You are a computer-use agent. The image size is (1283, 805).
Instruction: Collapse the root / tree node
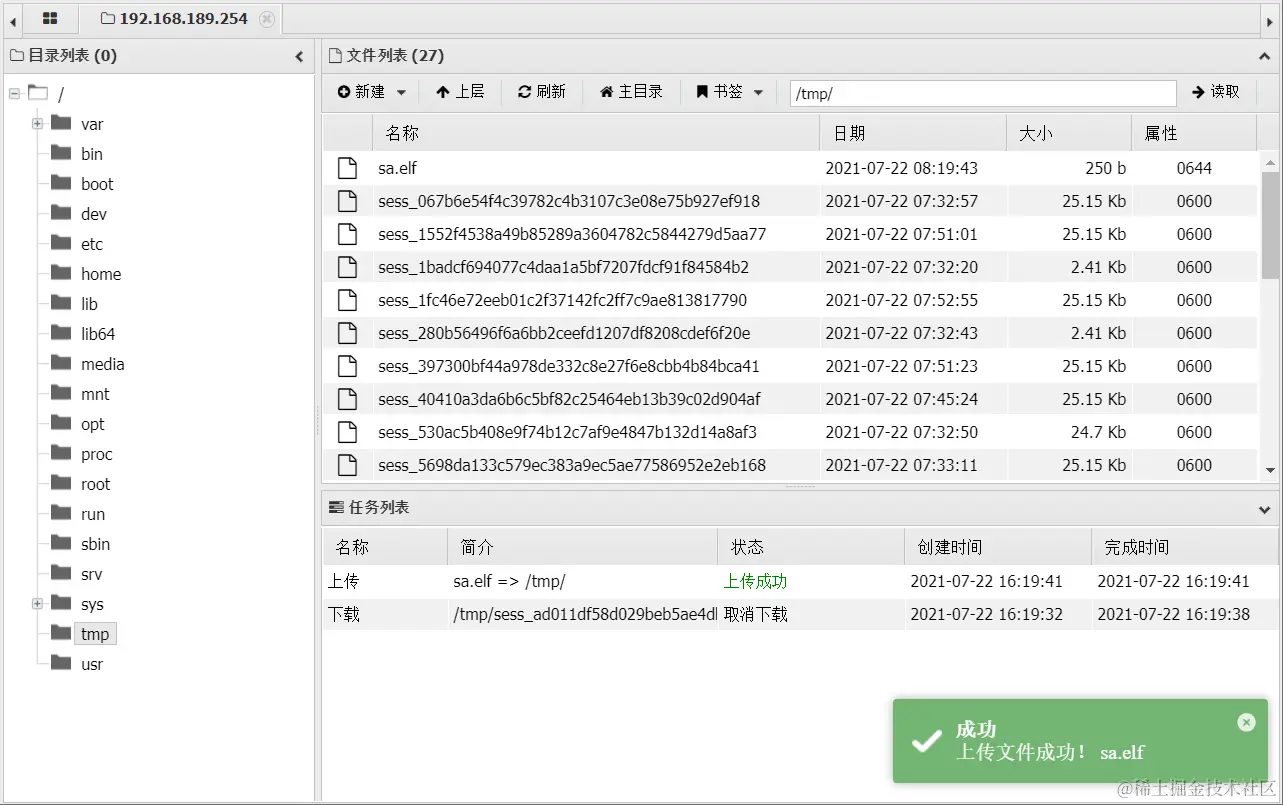(x=14, y=94)
